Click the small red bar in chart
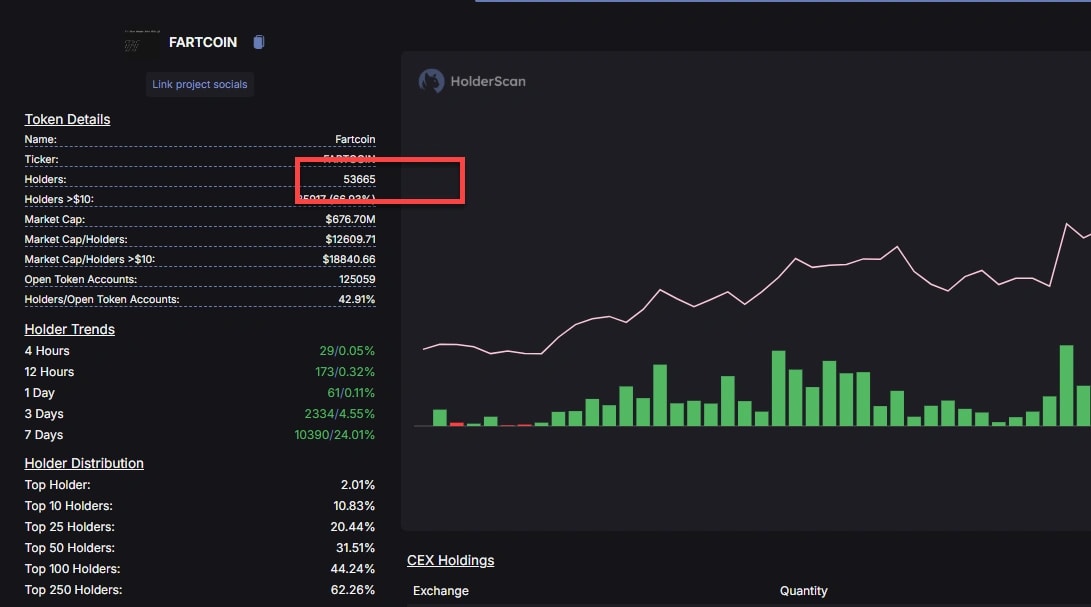This screenshot has width=1091, height=607. coord(457,424)
